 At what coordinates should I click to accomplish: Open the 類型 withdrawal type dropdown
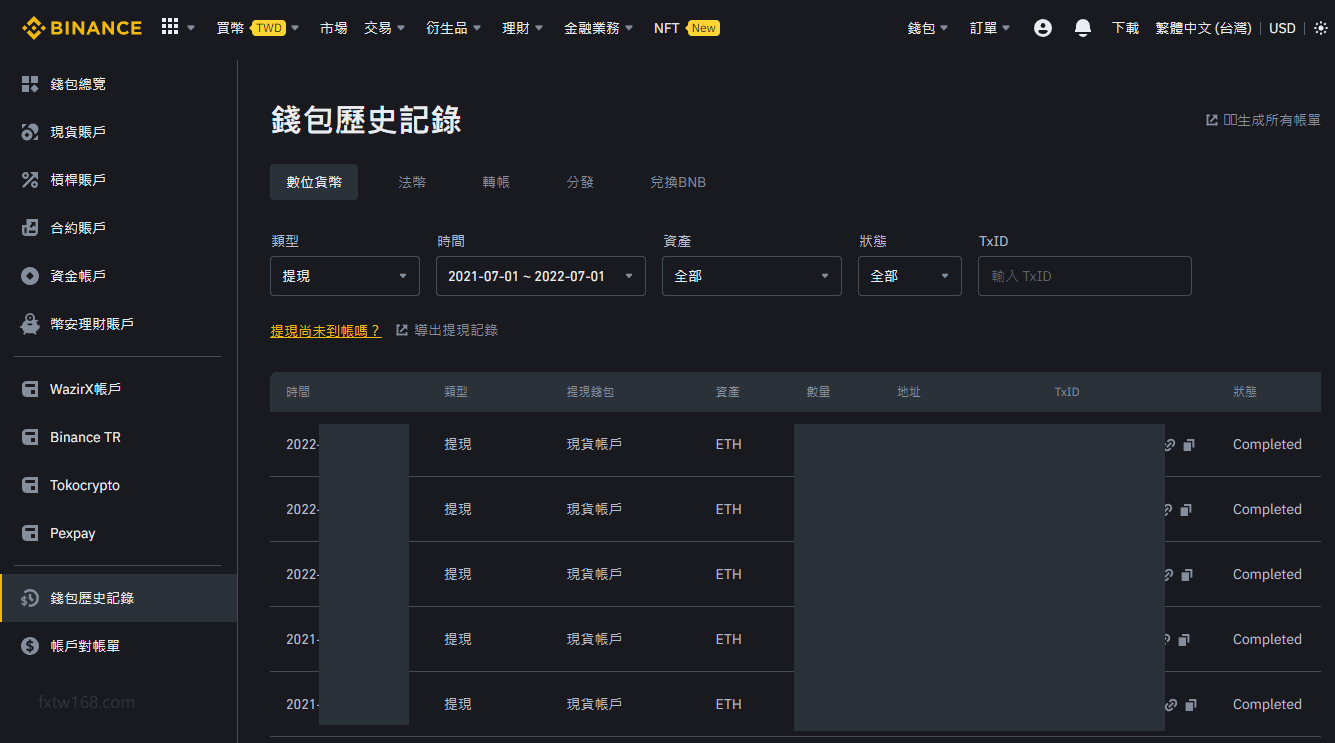pos(344,275)
